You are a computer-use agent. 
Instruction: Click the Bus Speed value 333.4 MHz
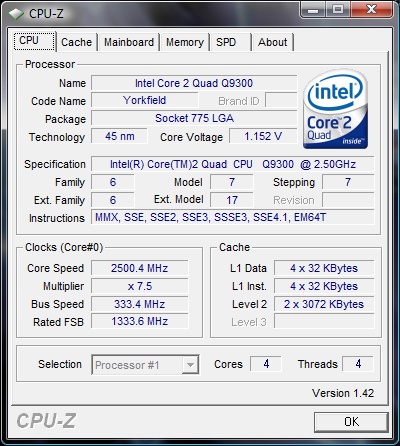coord(140,304)
